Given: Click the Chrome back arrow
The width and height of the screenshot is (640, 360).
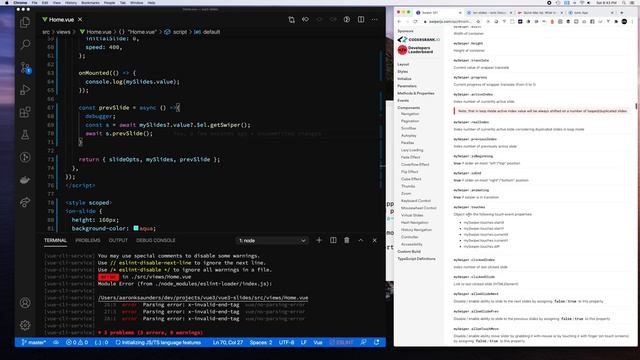Looking at the screenshot, I should 399,22.
